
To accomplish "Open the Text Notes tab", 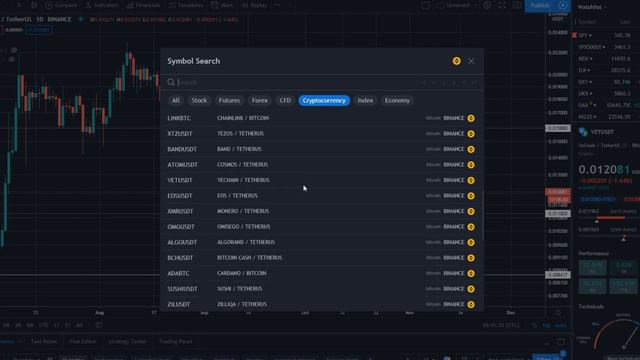I will click(x=44, y=342).
